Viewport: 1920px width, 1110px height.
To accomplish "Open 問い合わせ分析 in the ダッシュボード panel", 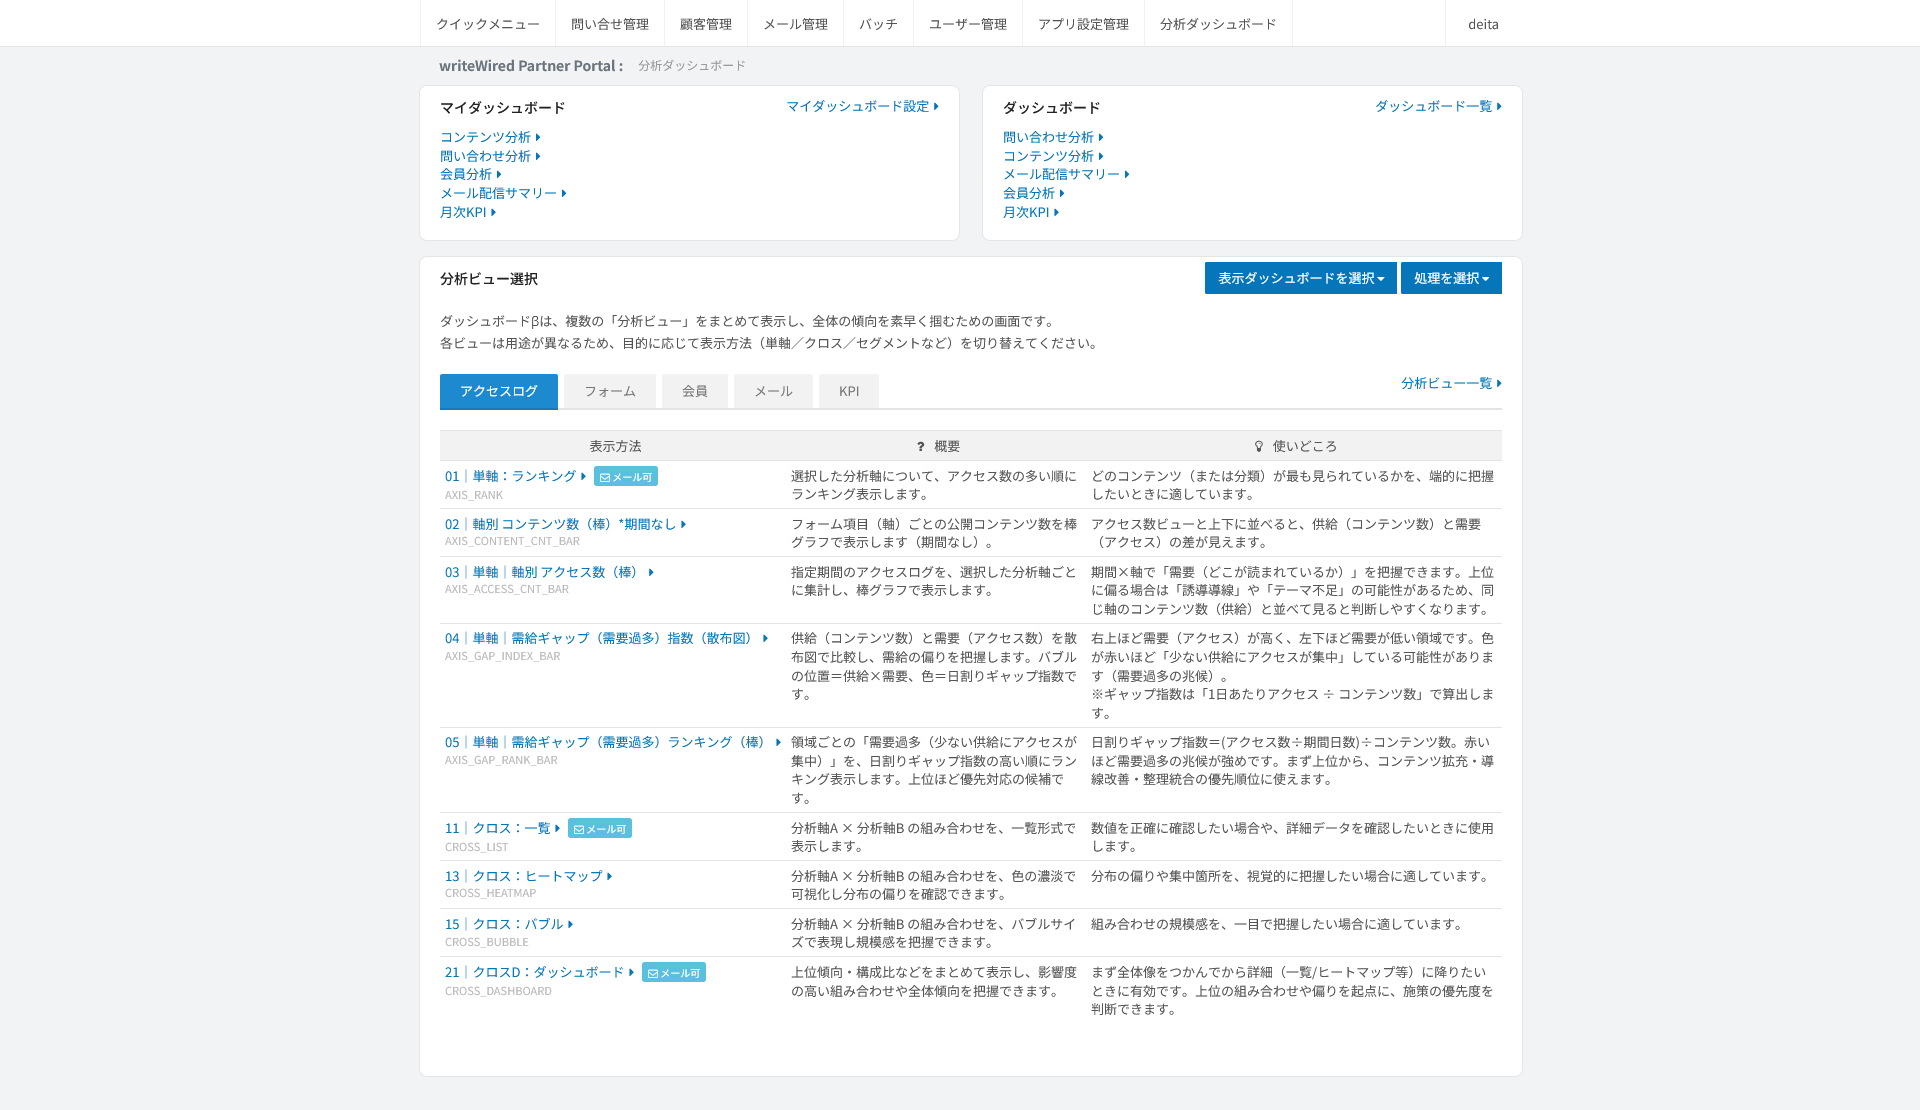I will tap(1053, 137).
